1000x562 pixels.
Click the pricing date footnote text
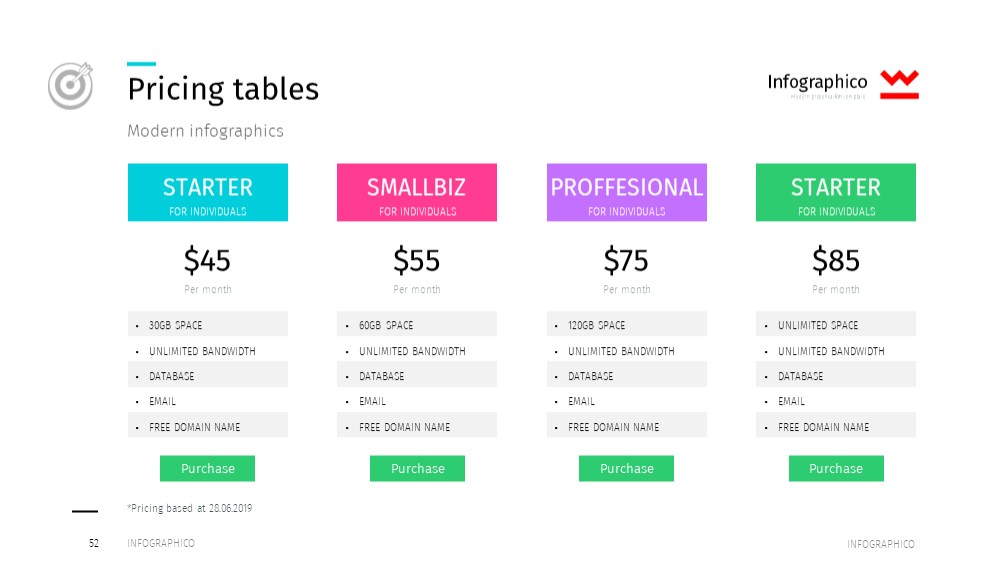point(189,508)
